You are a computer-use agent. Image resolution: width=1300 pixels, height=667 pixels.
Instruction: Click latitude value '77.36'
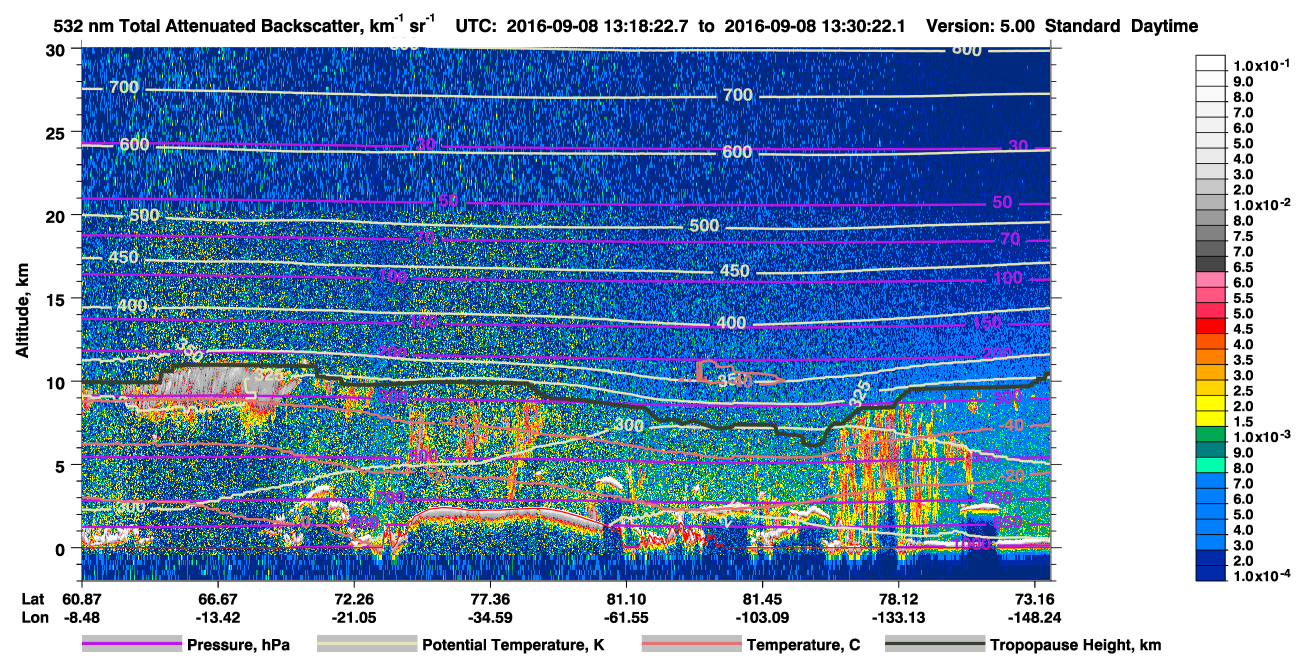point(490,599)
